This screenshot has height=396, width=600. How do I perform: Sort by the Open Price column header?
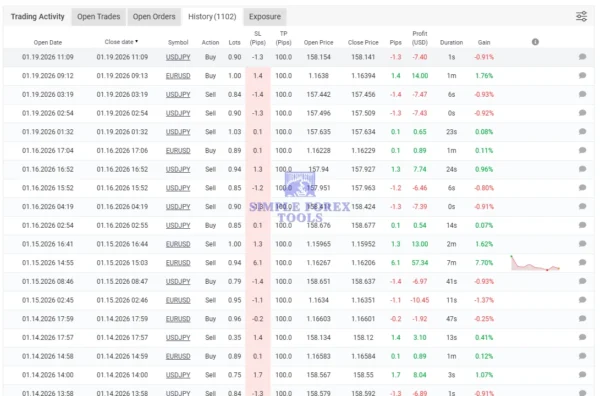pos(318,42)
